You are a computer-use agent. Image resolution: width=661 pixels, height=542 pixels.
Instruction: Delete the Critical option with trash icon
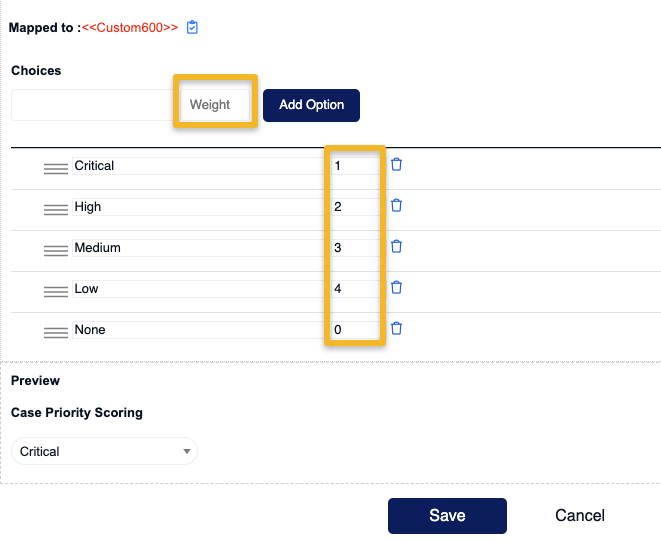click(396, 164)
